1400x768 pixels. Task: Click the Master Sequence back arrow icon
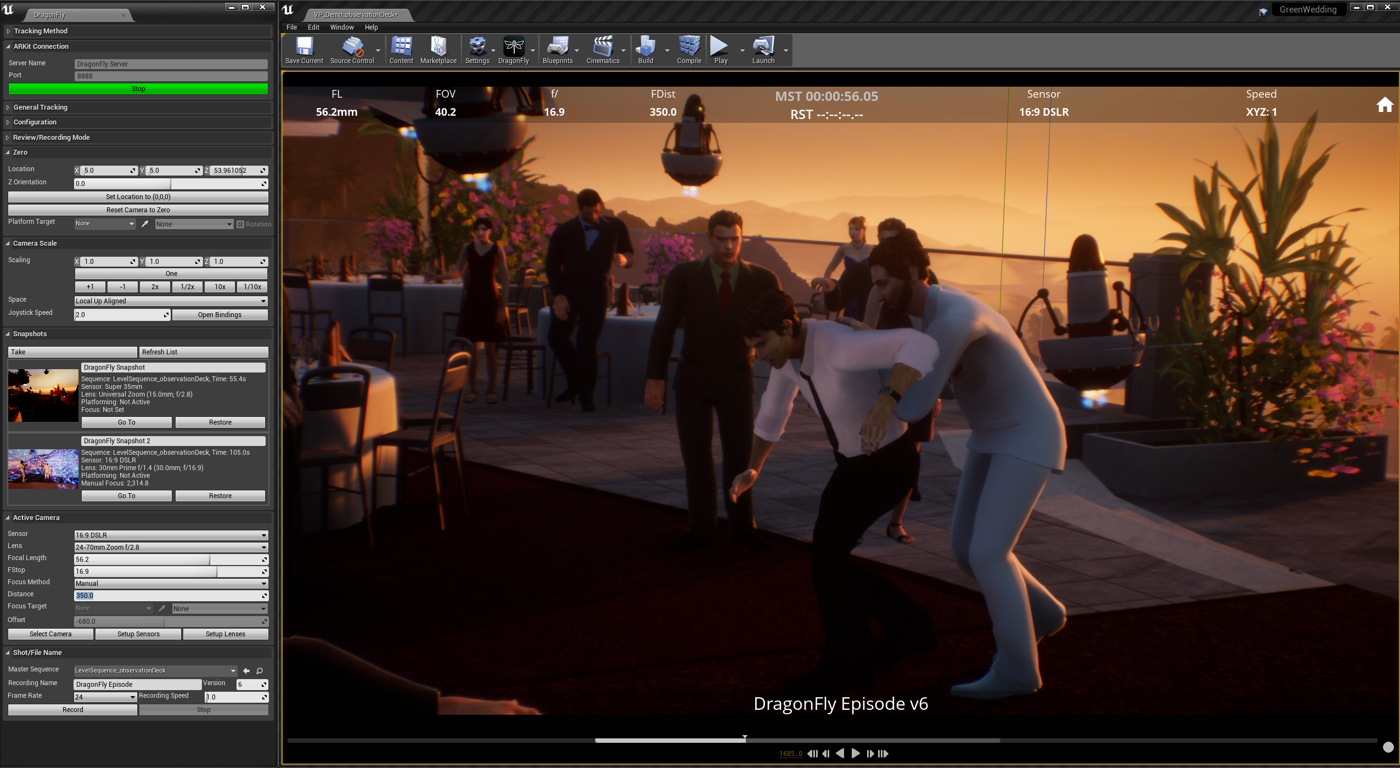coord(246,671)
